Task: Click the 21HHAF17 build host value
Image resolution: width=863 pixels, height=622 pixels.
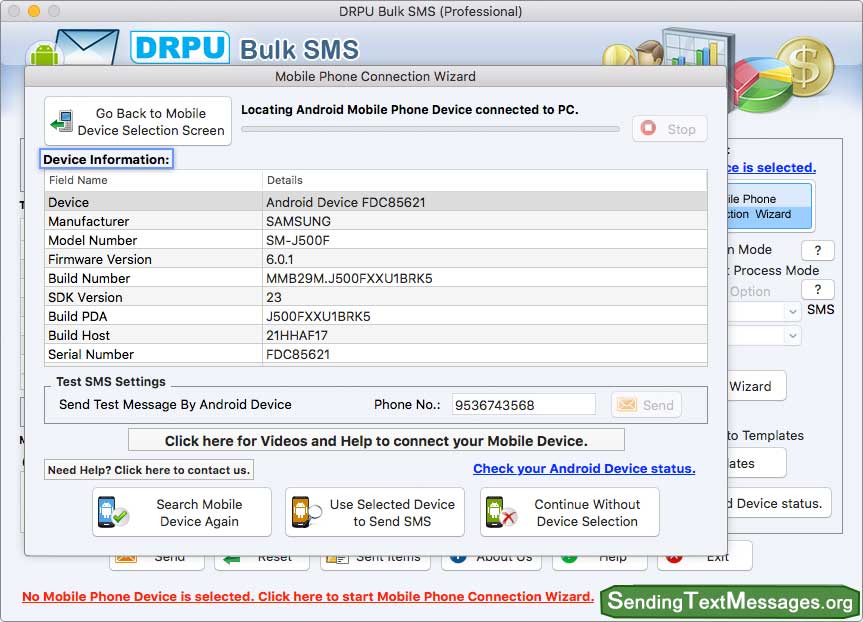Action: point(297,335)
